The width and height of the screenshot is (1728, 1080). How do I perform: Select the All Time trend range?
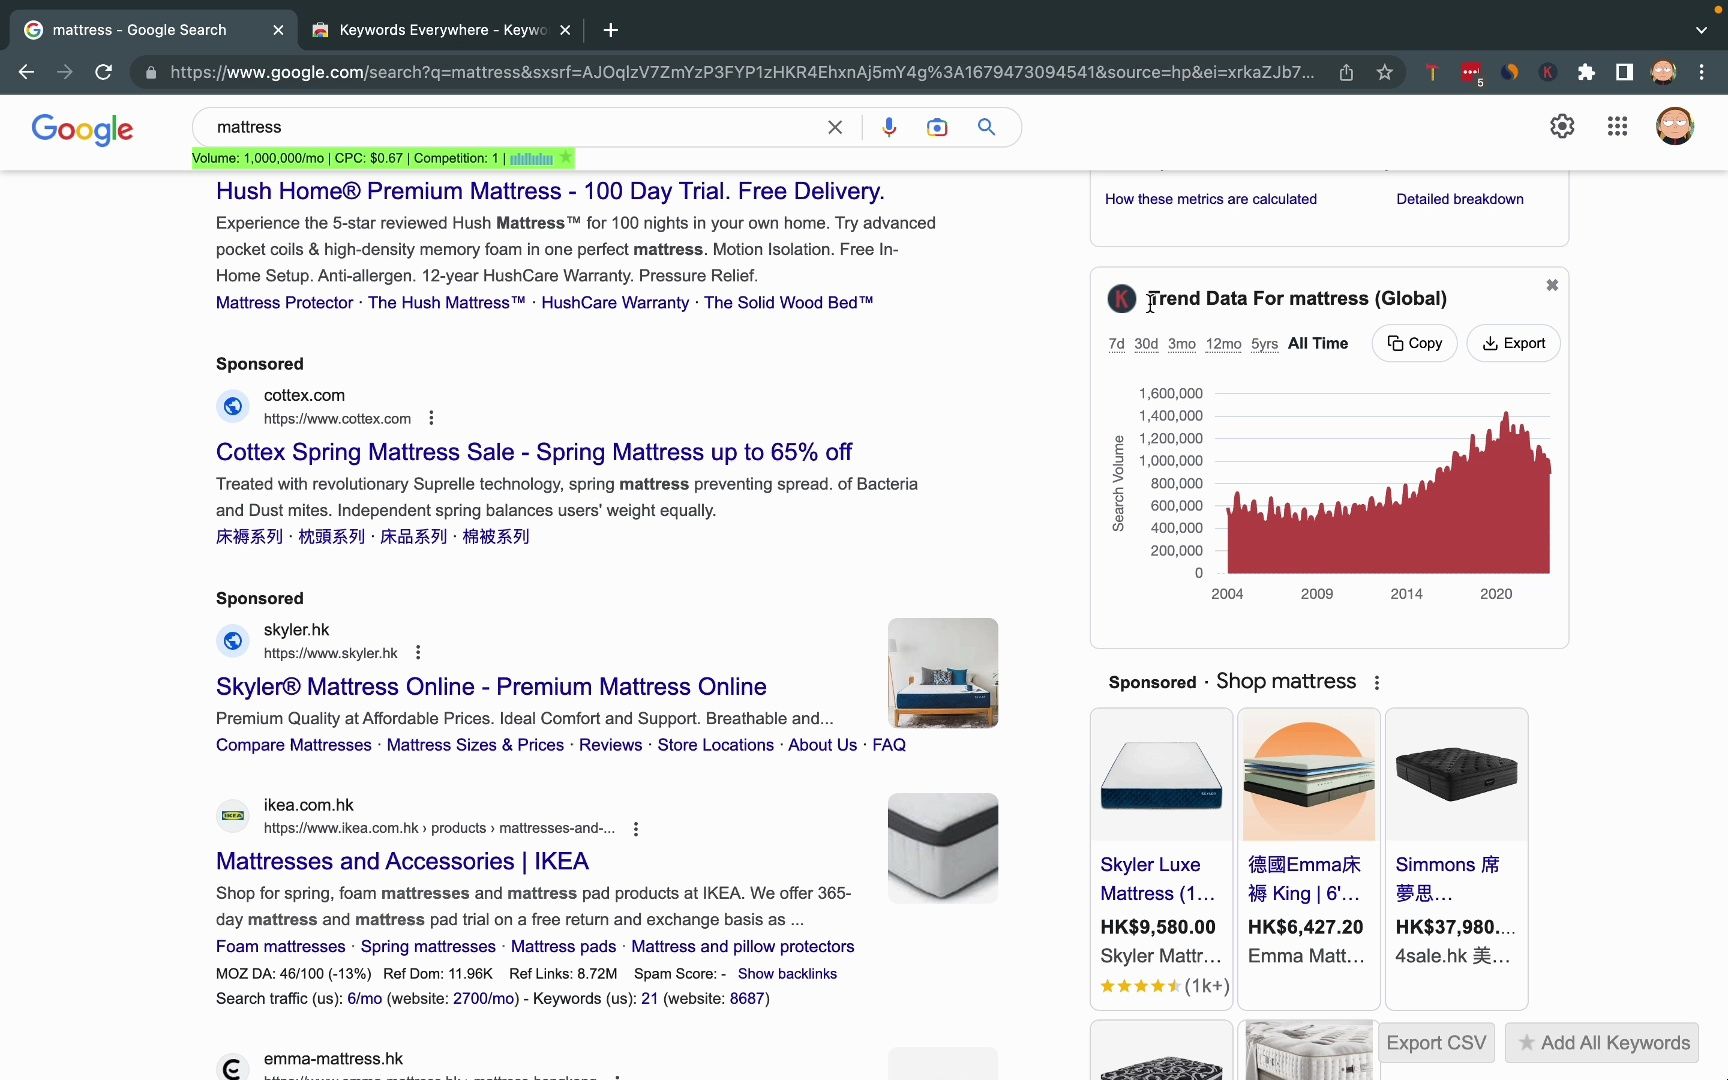click(x=1318, y=343)
